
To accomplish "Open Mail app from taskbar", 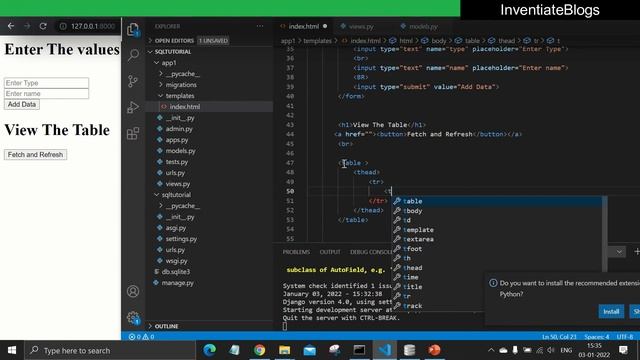I will click(x=310, y=350).
